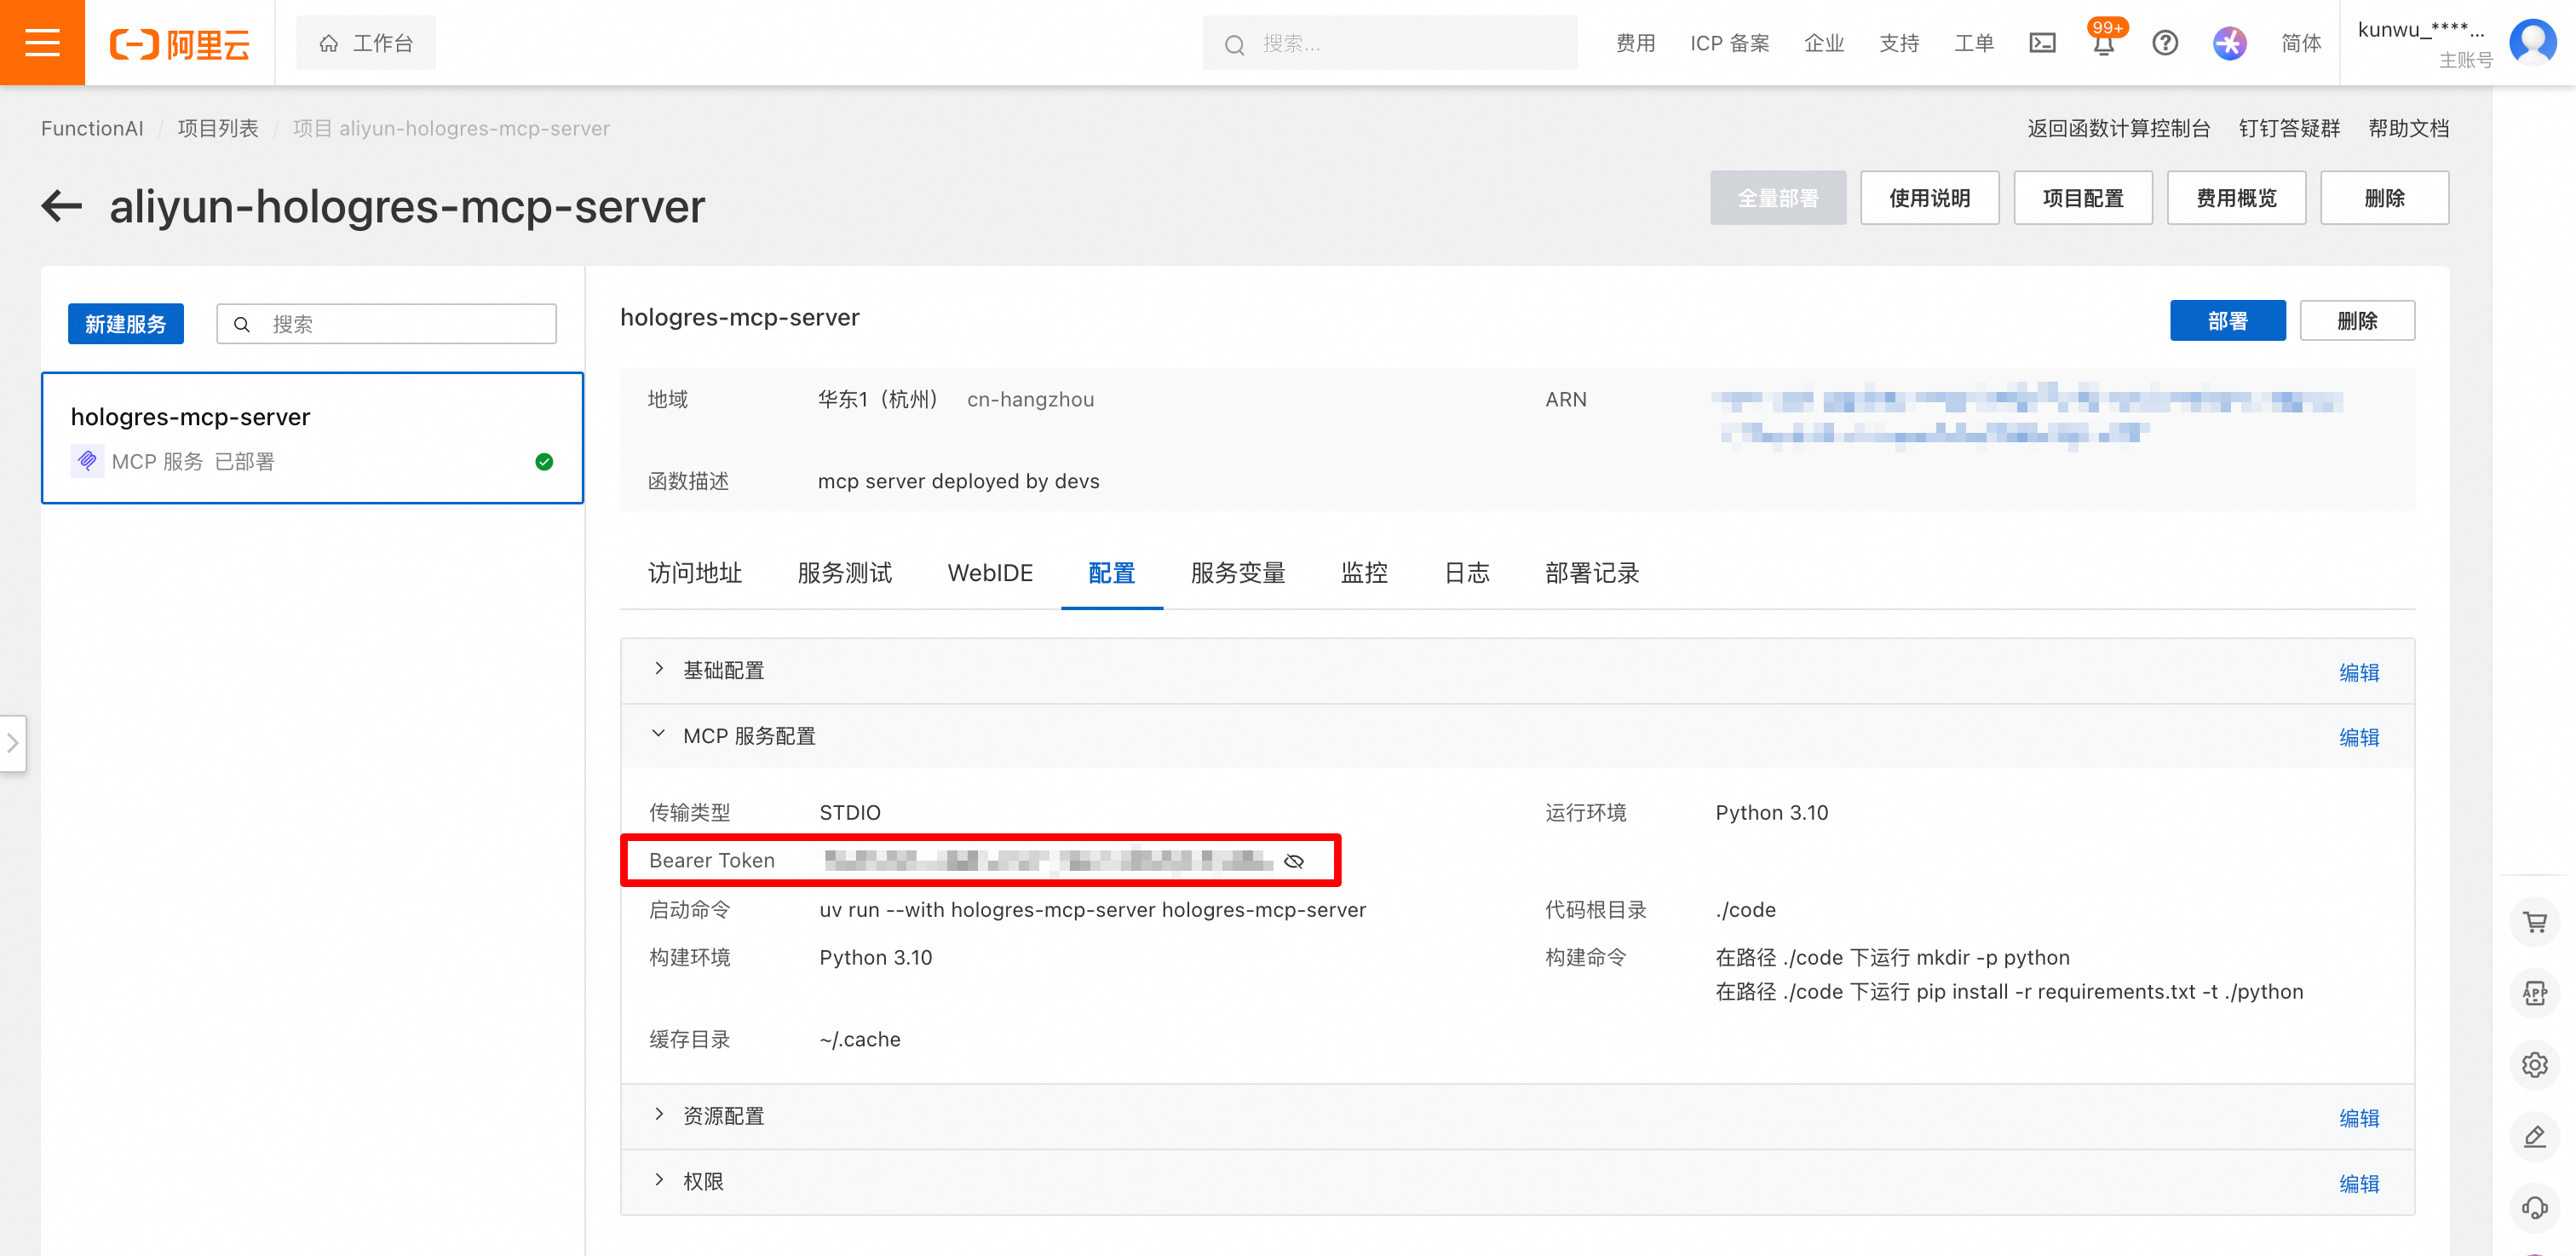This screenshot has height=1256, width=2576.
Task: Open the shopping cart sidebar icon
Action: pos(2534,922)
